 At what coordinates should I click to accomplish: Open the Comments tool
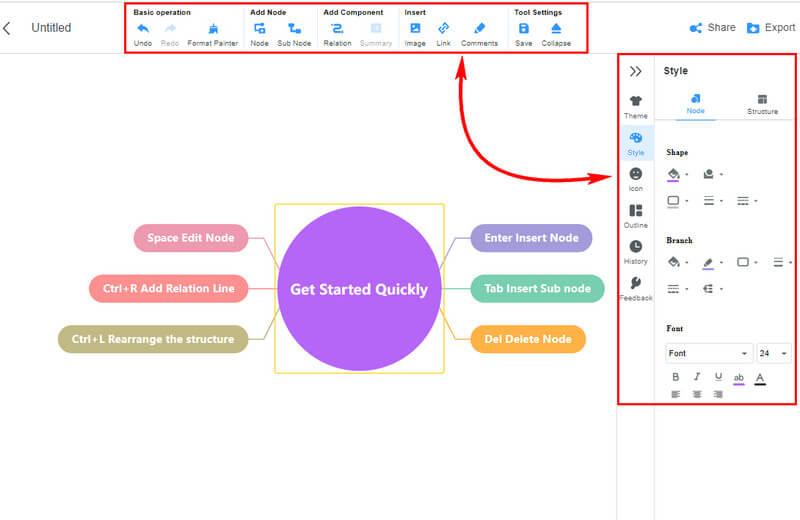pos(479,29)
